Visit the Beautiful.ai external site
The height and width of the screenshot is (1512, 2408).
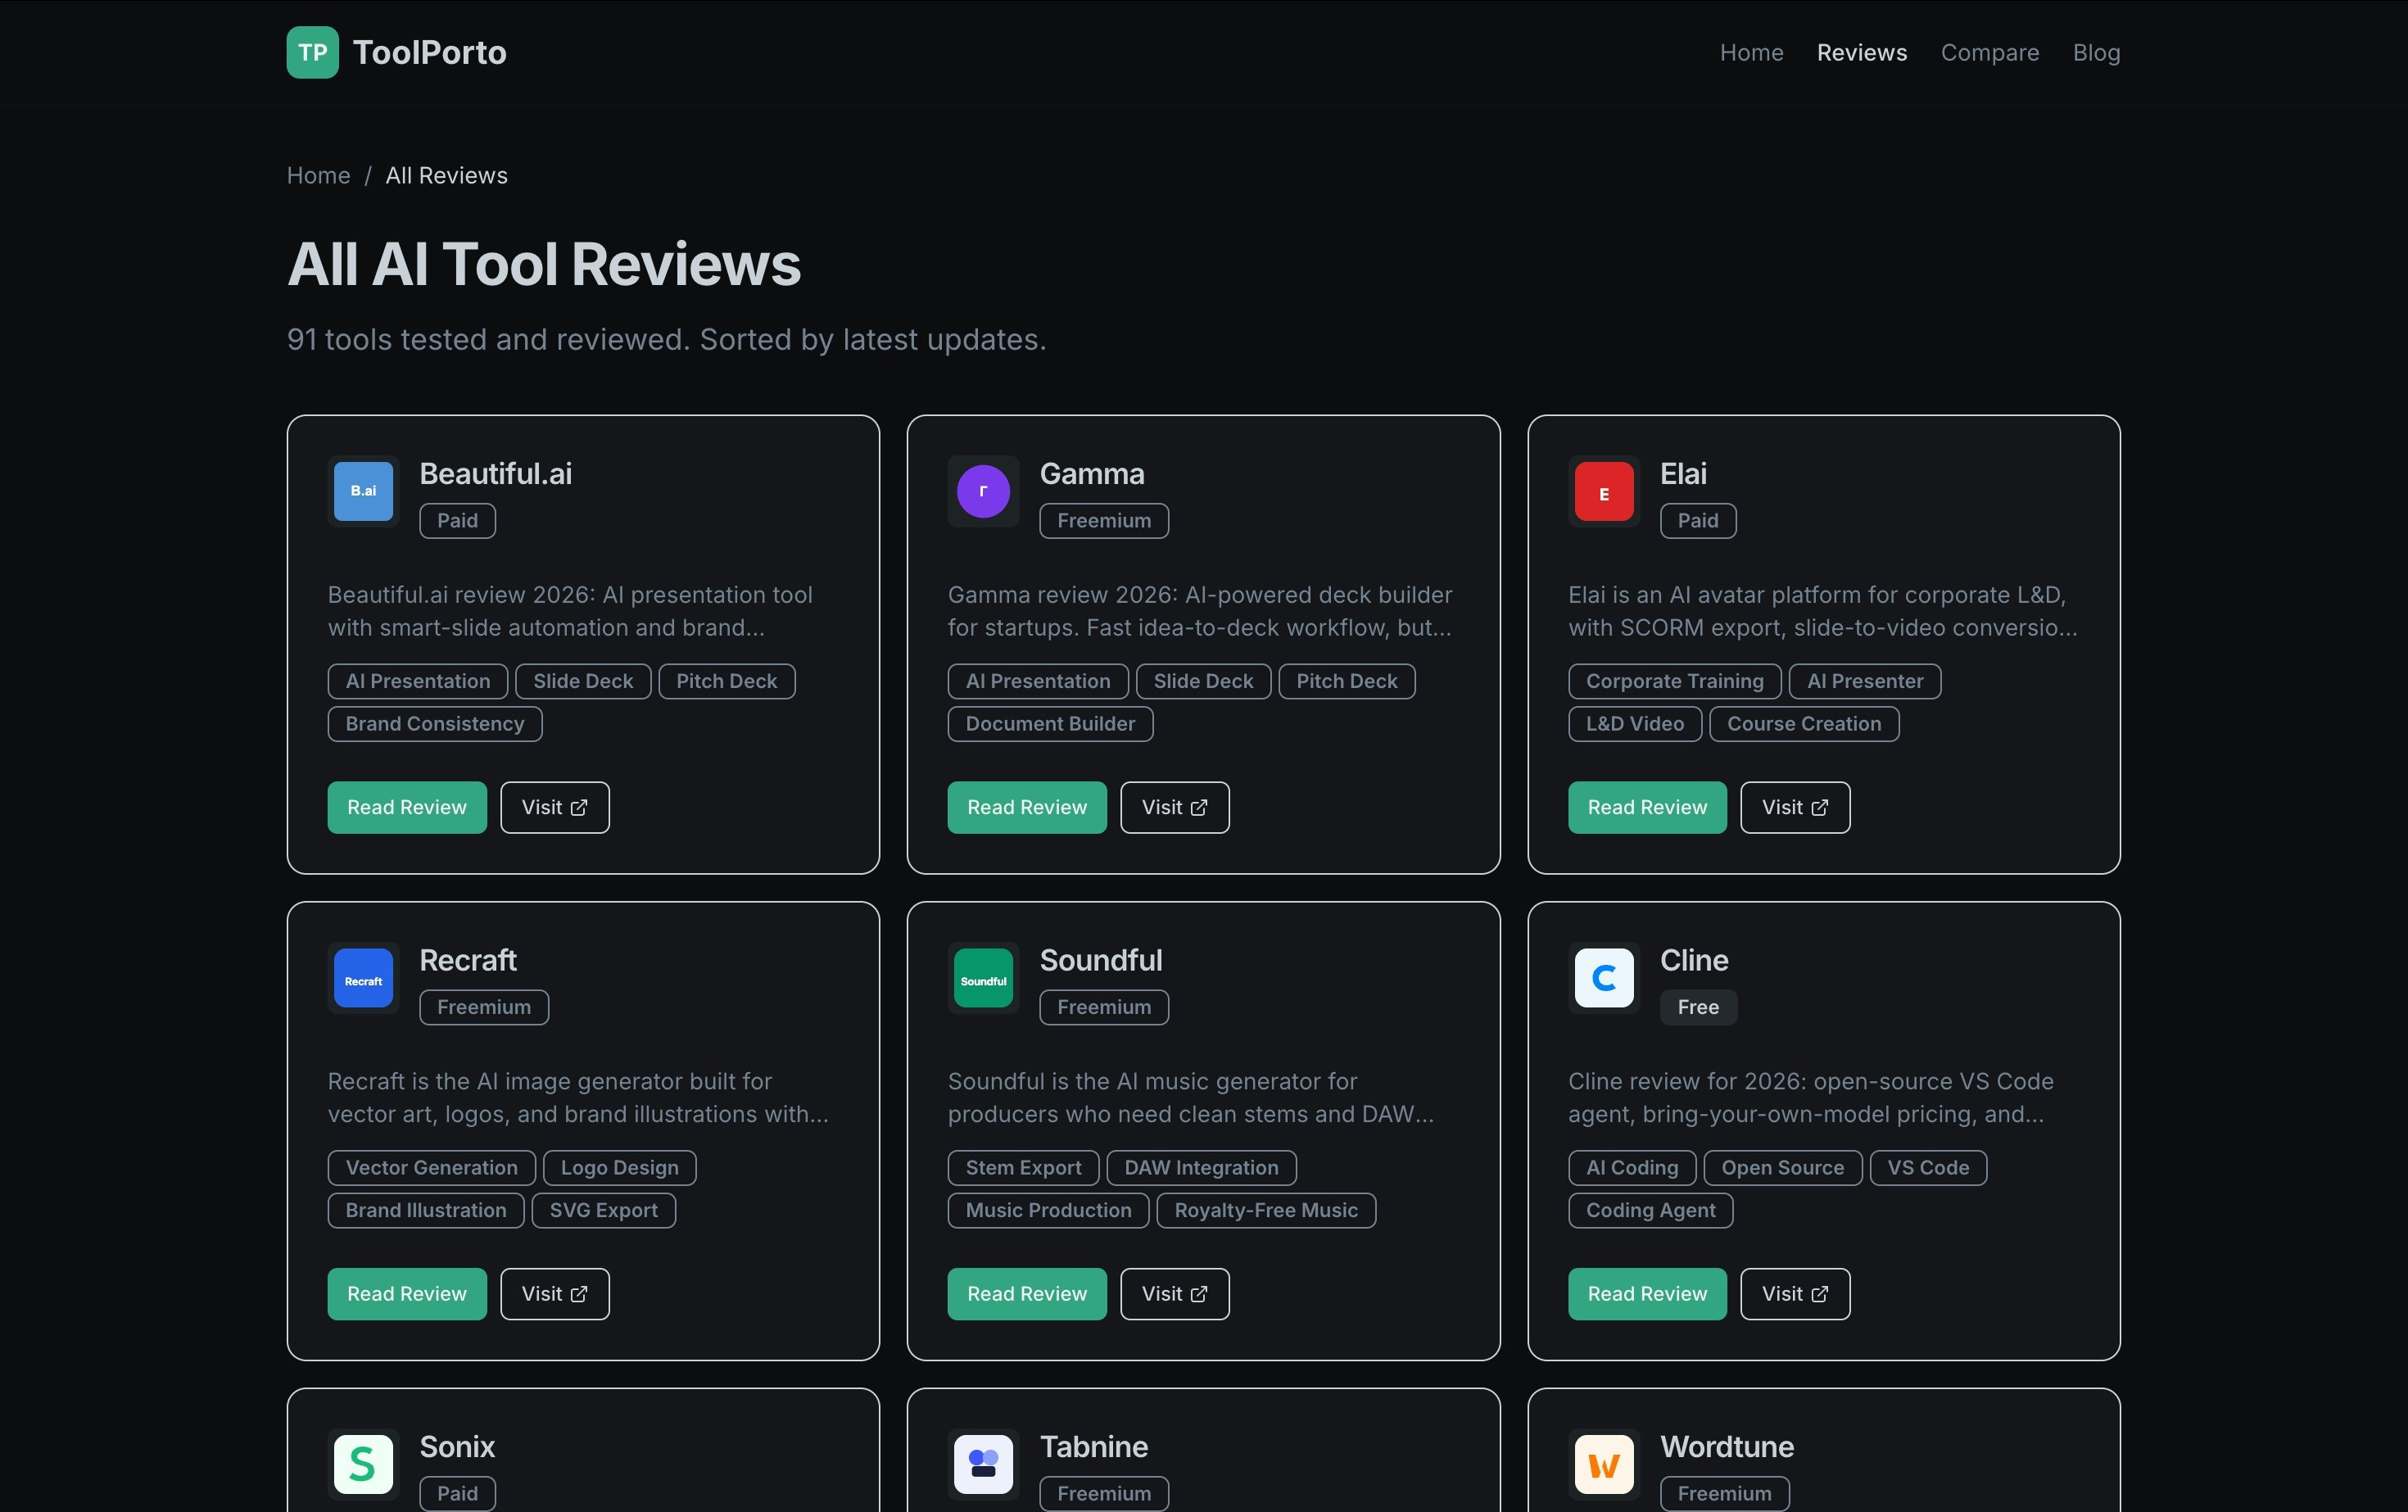click(554, 807)
